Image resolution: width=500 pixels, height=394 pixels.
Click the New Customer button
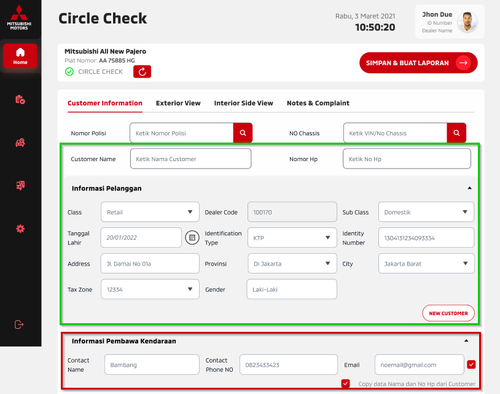coord(448,313)
